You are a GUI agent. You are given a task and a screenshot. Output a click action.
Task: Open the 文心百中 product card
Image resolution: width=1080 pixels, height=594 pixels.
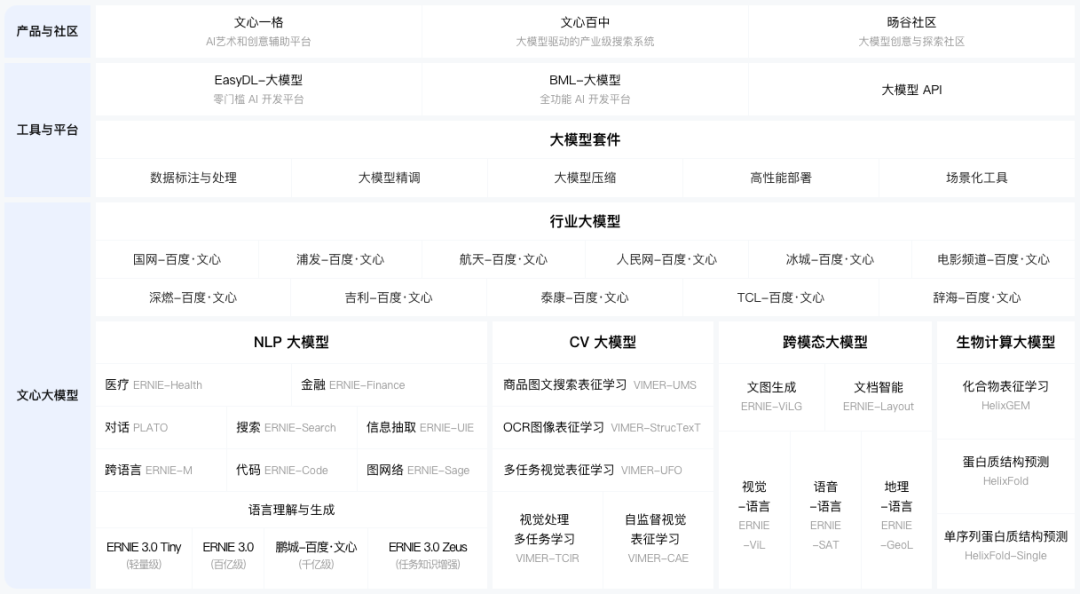pos(585,32)
